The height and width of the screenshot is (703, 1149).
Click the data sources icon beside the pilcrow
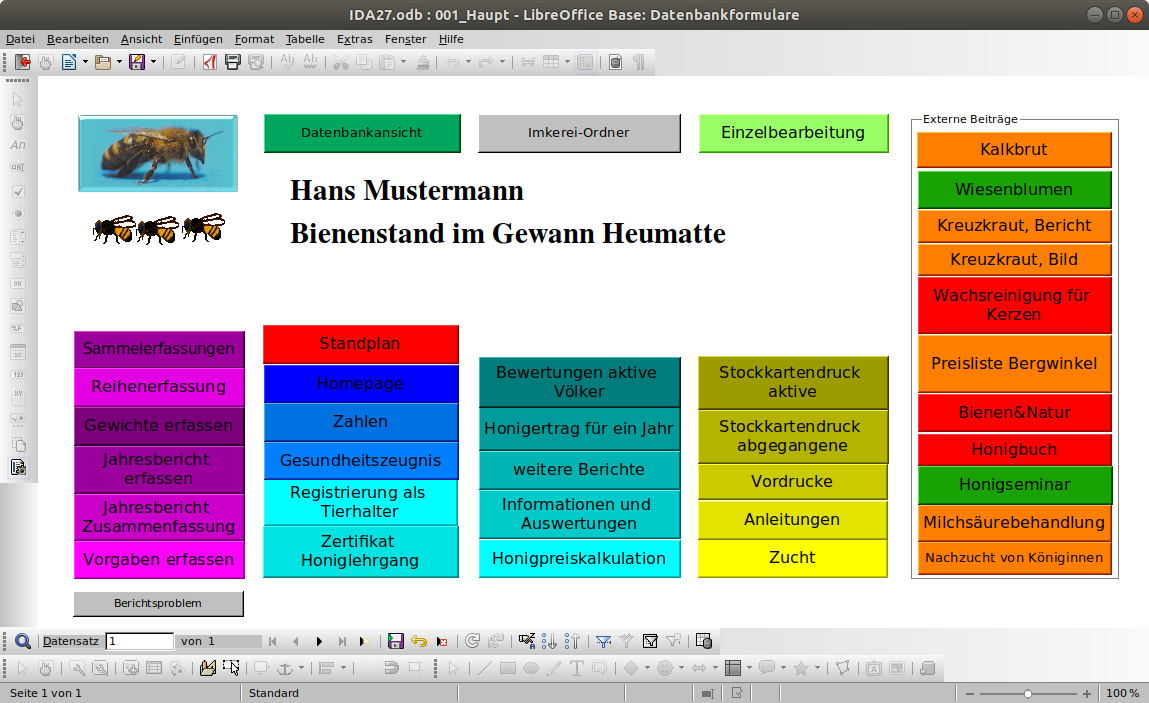click(x=616, y=62)
